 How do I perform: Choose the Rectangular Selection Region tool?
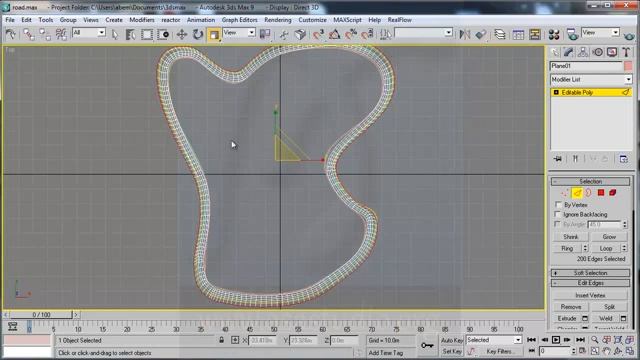[x=147, y=34]
